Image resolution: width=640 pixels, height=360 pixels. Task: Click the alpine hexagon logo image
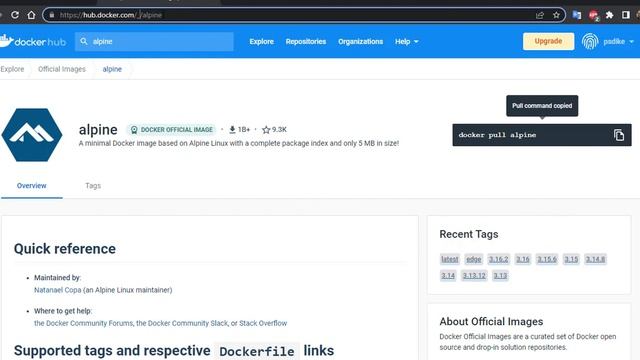(32, 135)
